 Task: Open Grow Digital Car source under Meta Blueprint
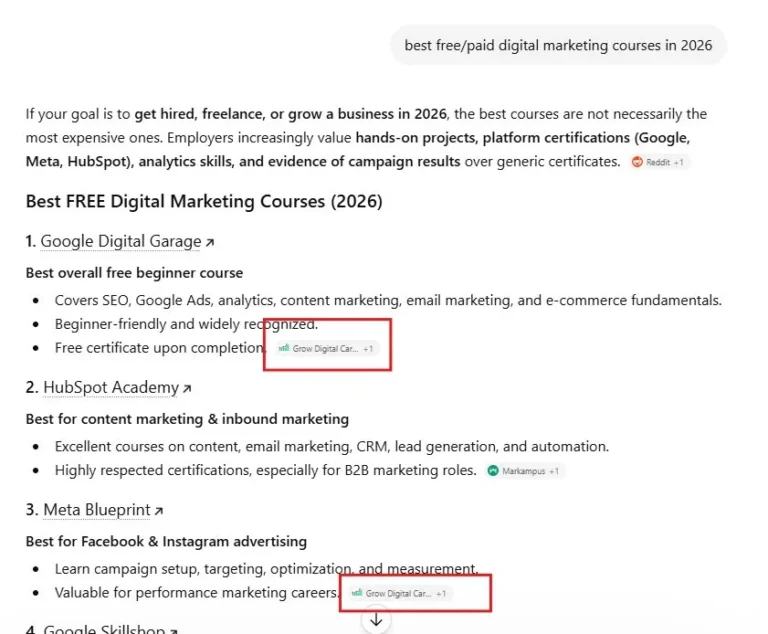pyautogui.click(x=400, y=593)
